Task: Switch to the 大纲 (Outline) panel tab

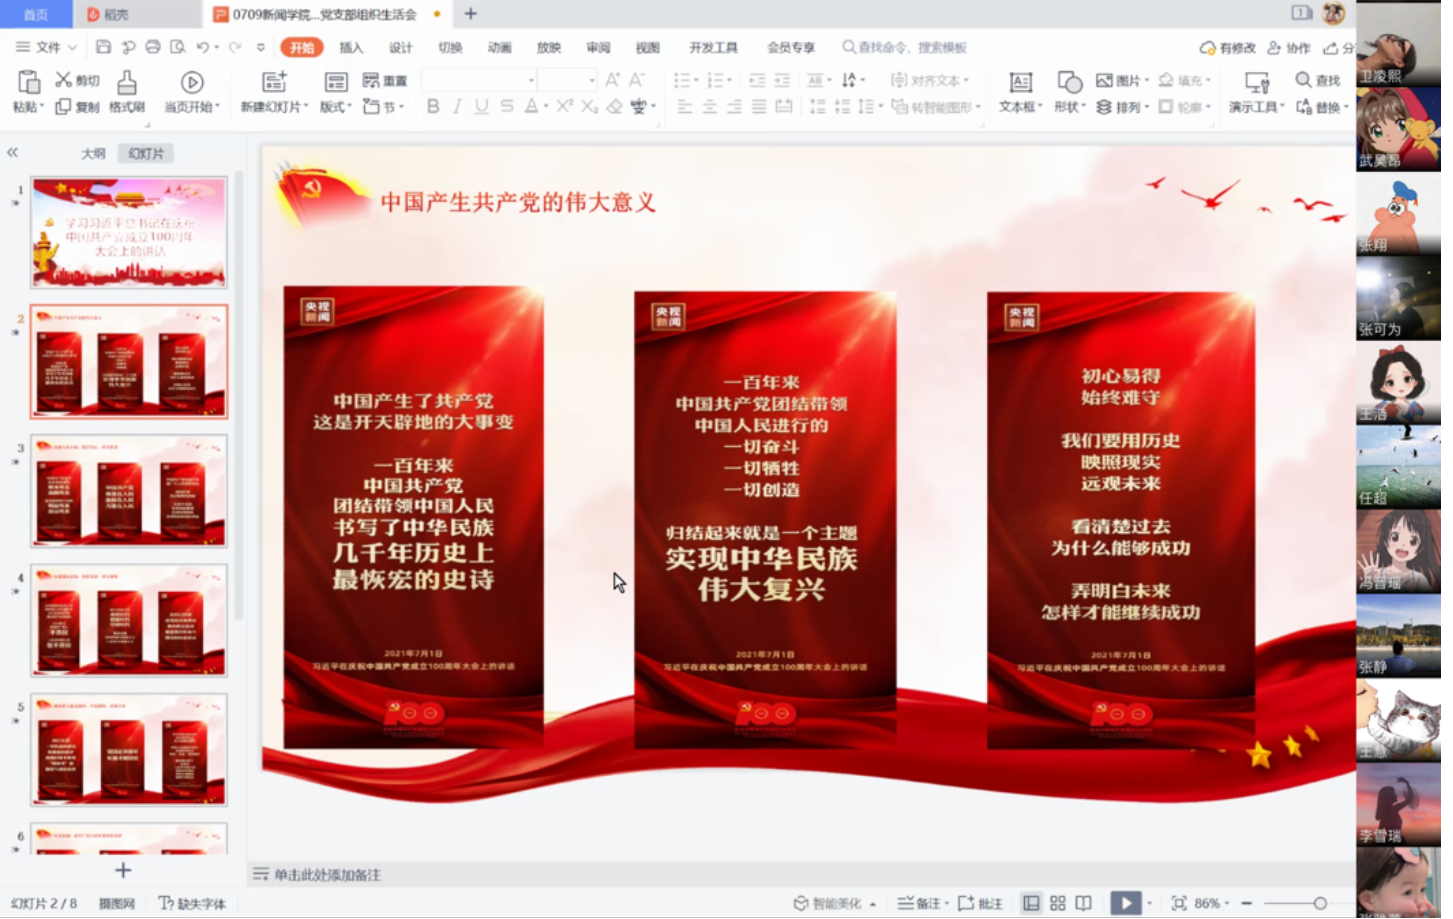Action: (x=93, y=153)
